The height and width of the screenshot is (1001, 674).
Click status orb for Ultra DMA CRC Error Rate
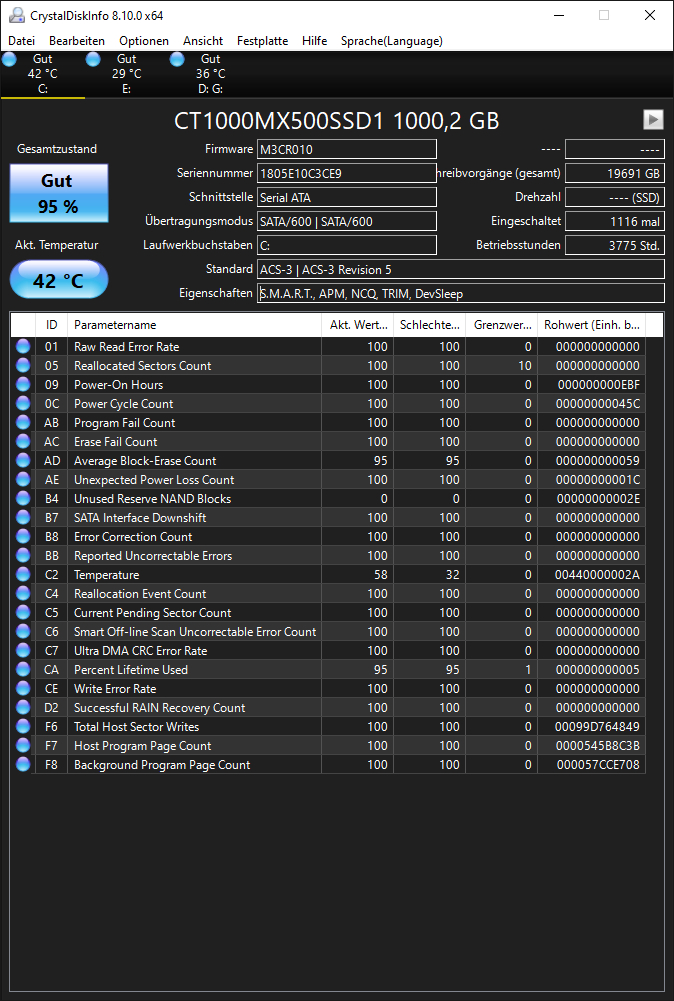click(23, 651)
